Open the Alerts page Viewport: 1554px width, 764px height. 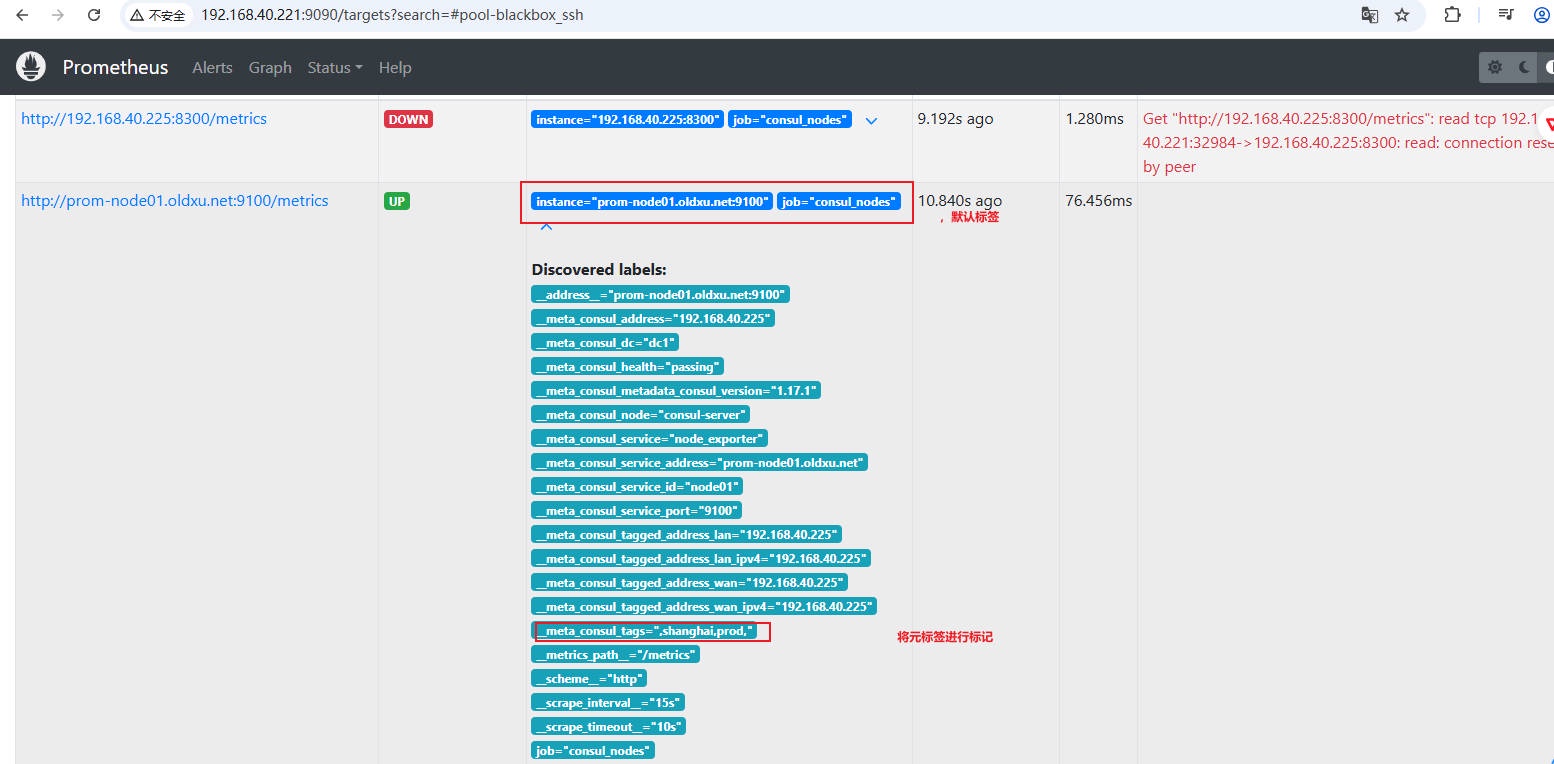pos(212,67)
